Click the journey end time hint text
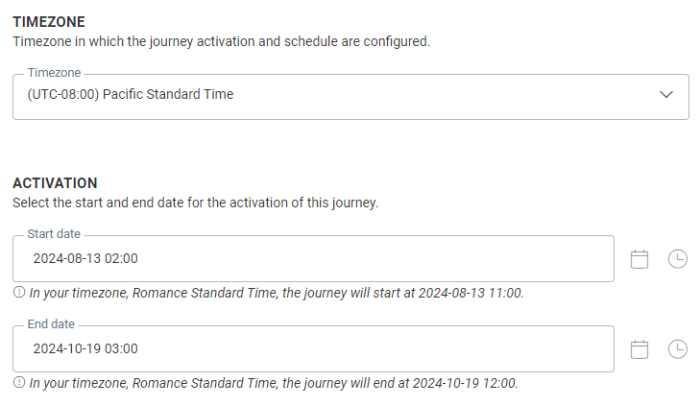 (x=273, y=383)
